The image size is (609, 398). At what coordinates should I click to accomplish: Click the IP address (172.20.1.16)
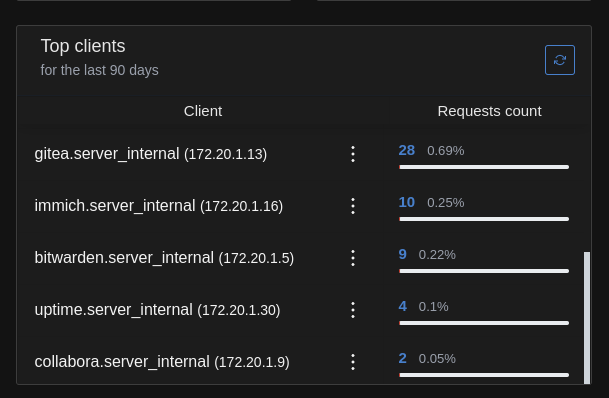click(x=242, y=207)
